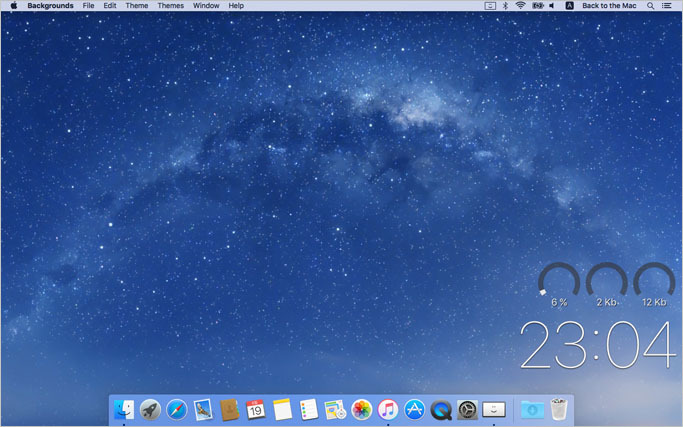Open the Bluetooth status menu

(505, 6)
